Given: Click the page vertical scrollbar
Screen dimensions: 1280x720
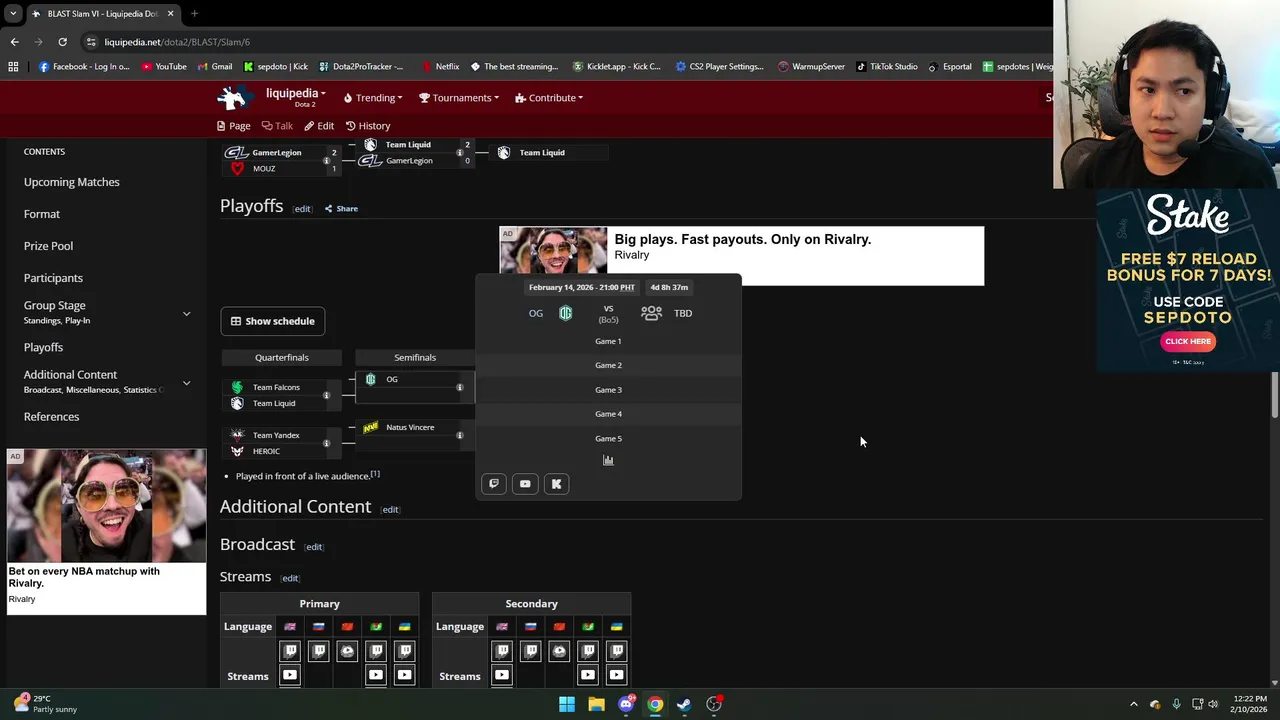Looking at the screenshot, I should [x=1275, y=395].
